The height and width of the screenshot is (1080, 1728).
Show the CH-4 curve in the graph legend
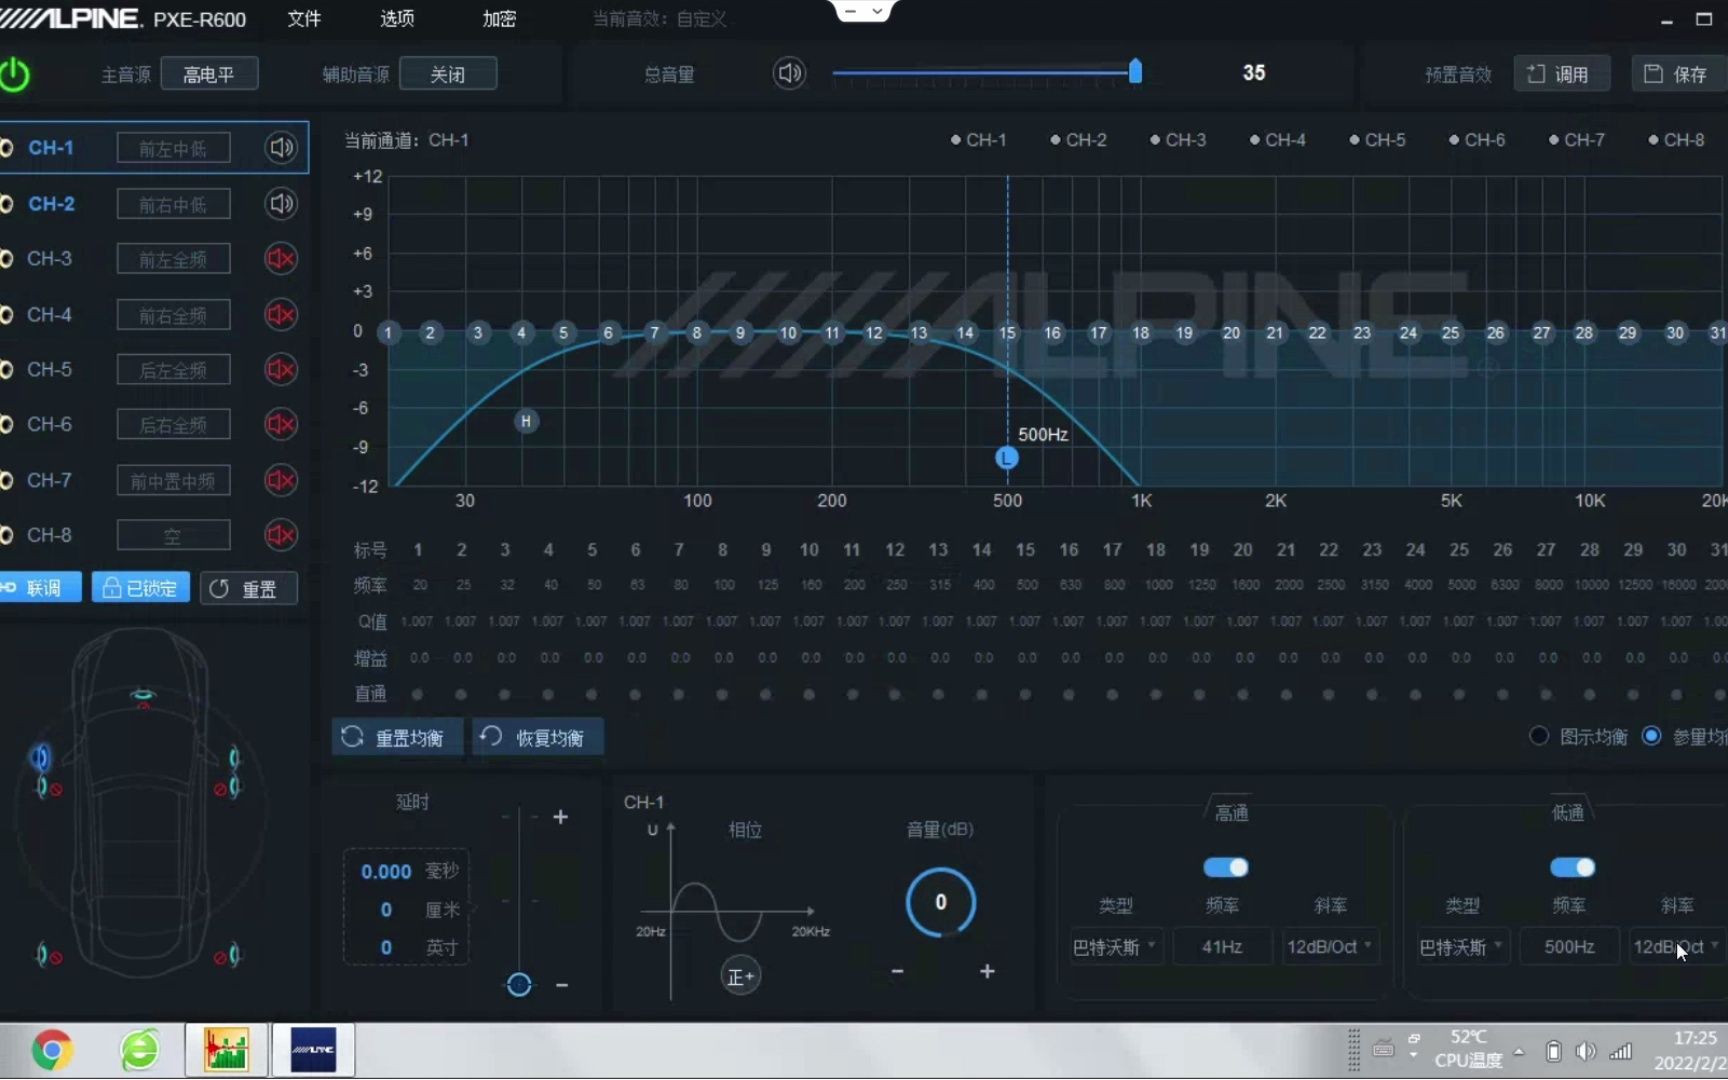(1277, 140)
